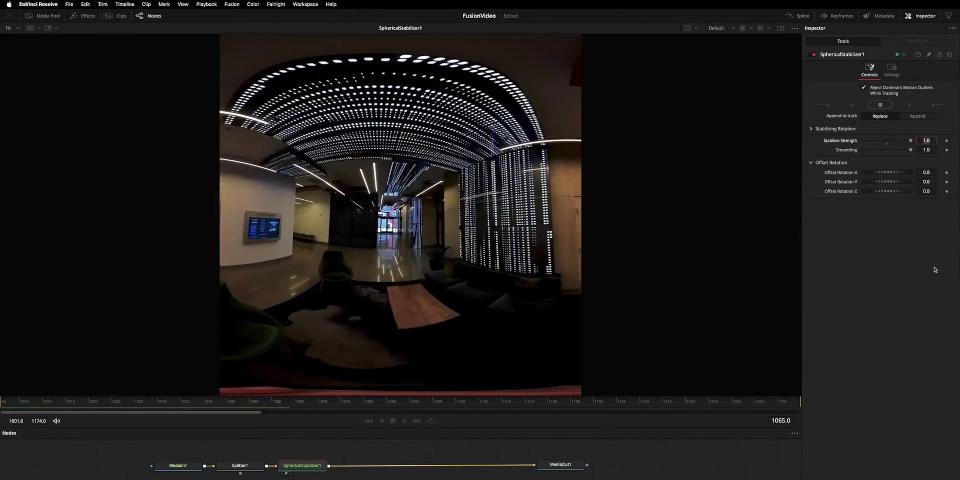Select Append for Append to track

917,116
